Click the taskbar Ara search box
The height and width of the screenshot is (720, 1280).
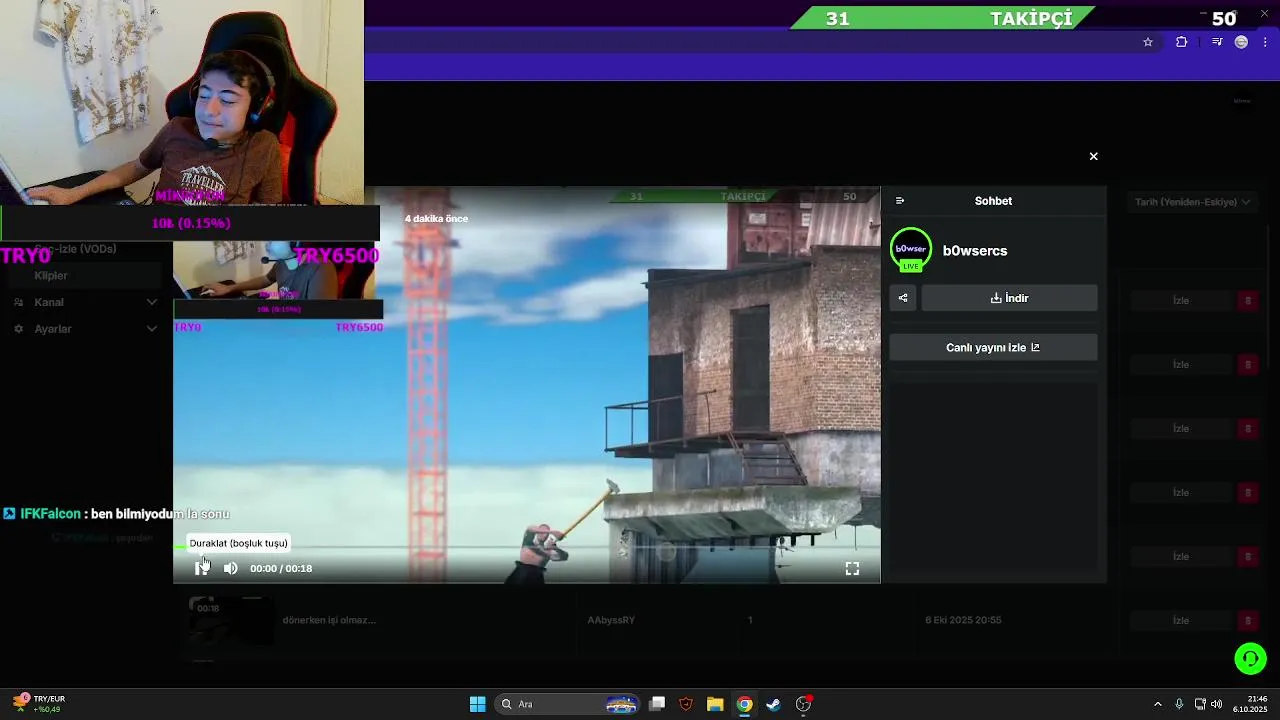coord(568,704)
